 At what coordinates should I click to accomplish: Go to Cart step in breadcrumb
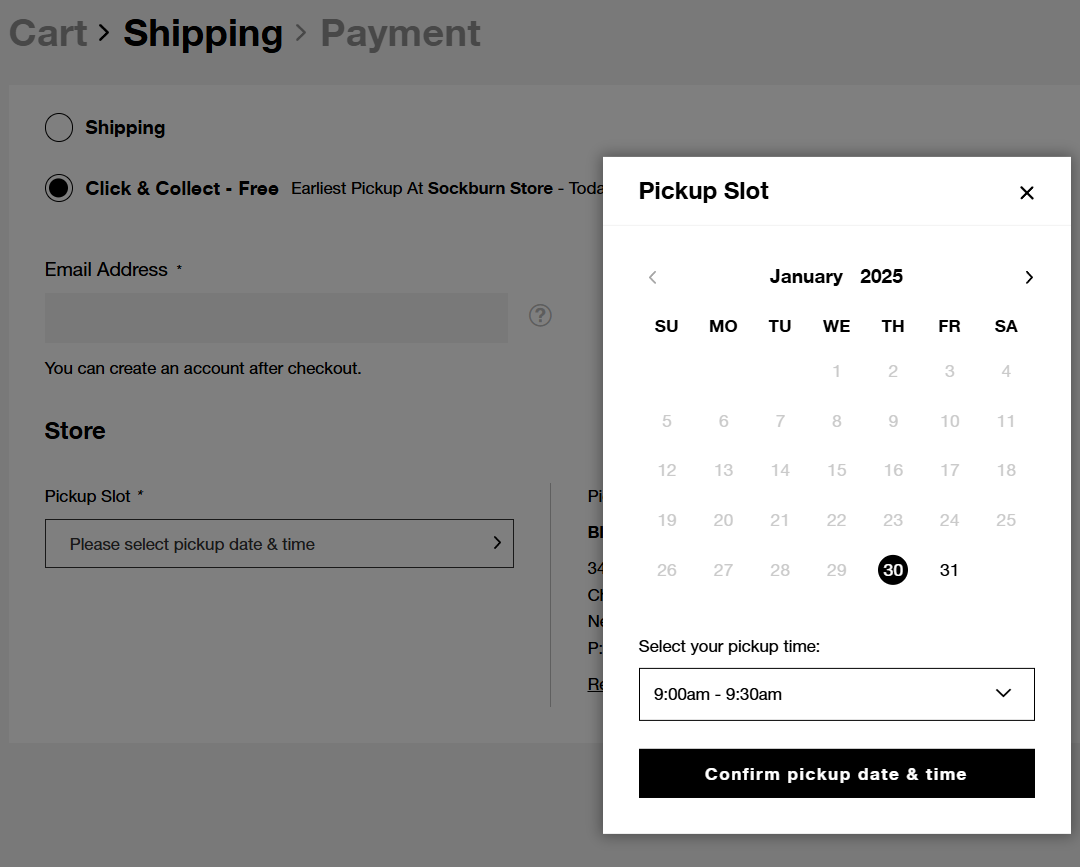48,33
